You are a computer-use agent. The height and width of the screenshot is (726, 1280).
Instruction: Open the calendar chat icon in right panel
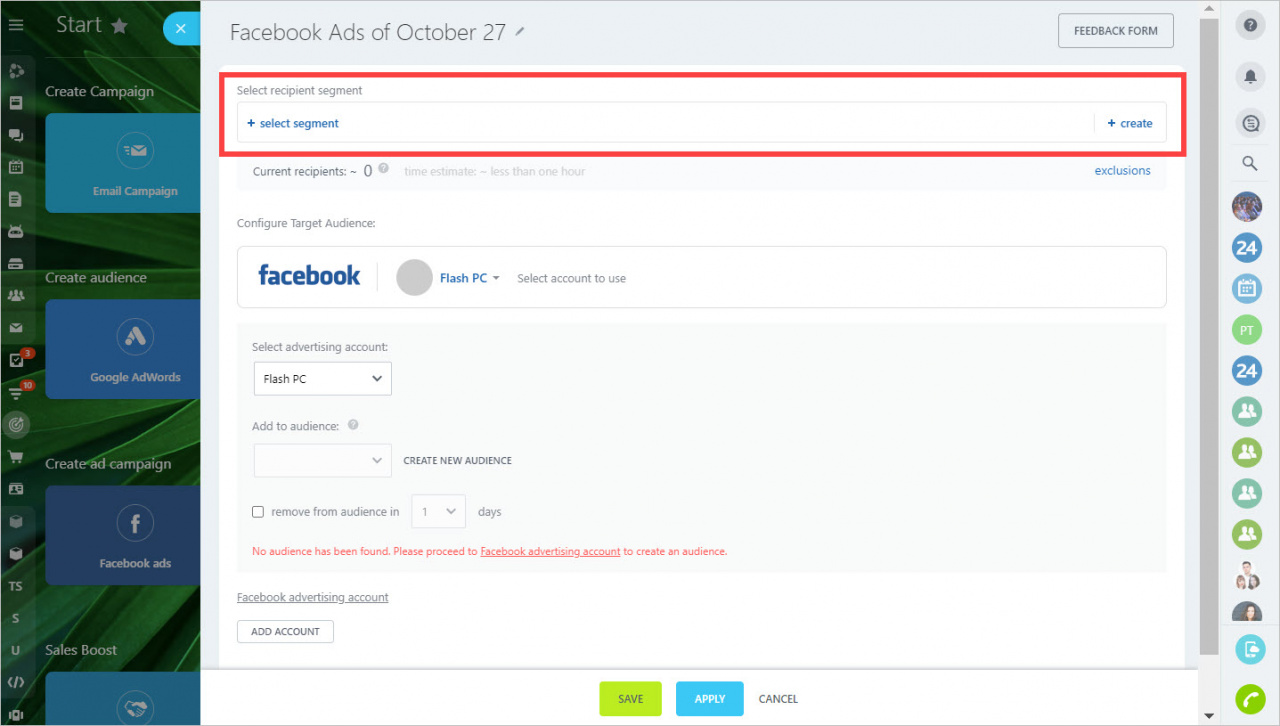(1247, 289)
